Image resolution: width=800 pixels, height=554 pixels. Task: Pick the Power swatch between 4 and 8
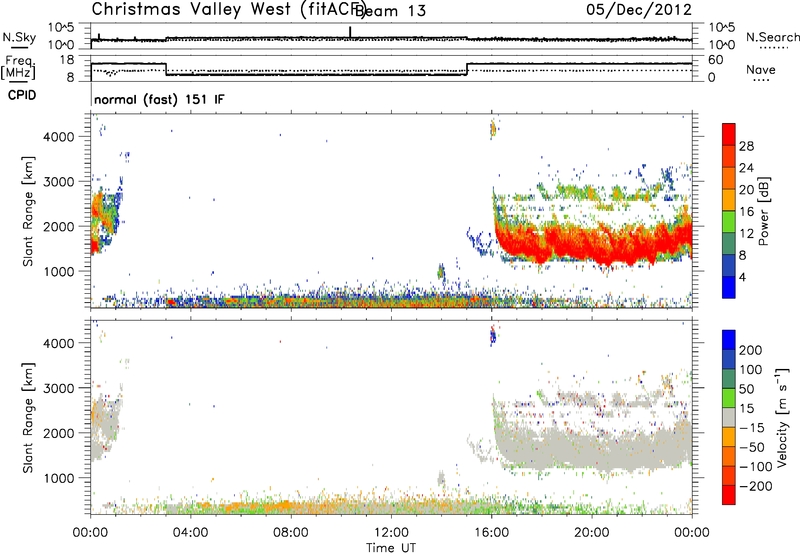(x=729, y=265)
